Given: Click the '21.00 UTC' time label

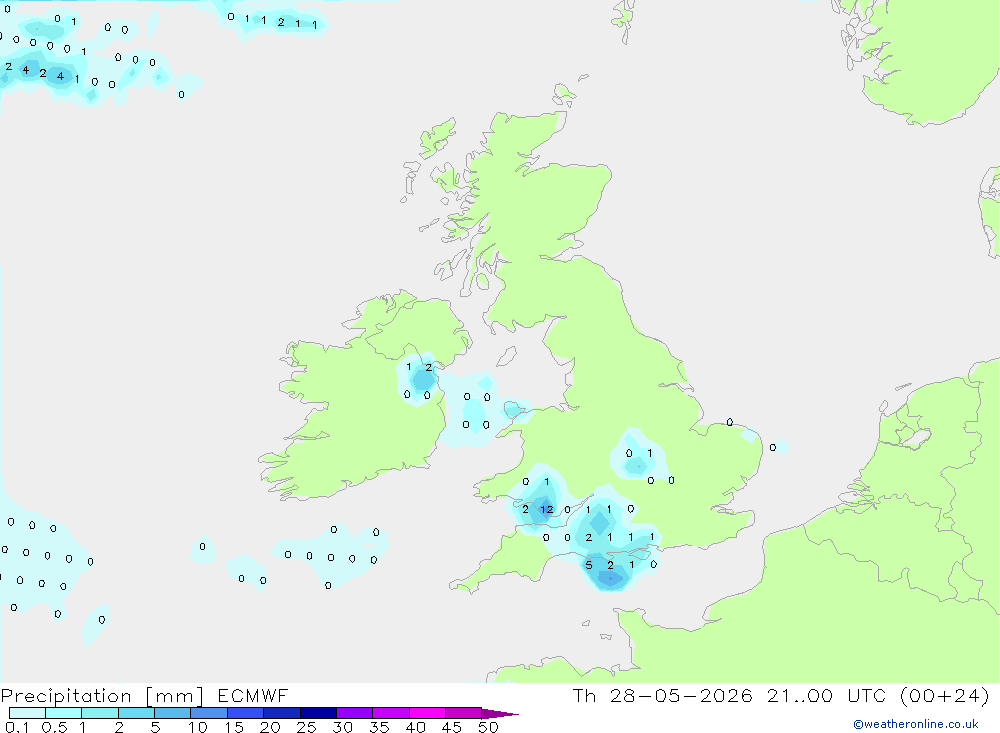Looking at the screenshot, I should 828,695.
